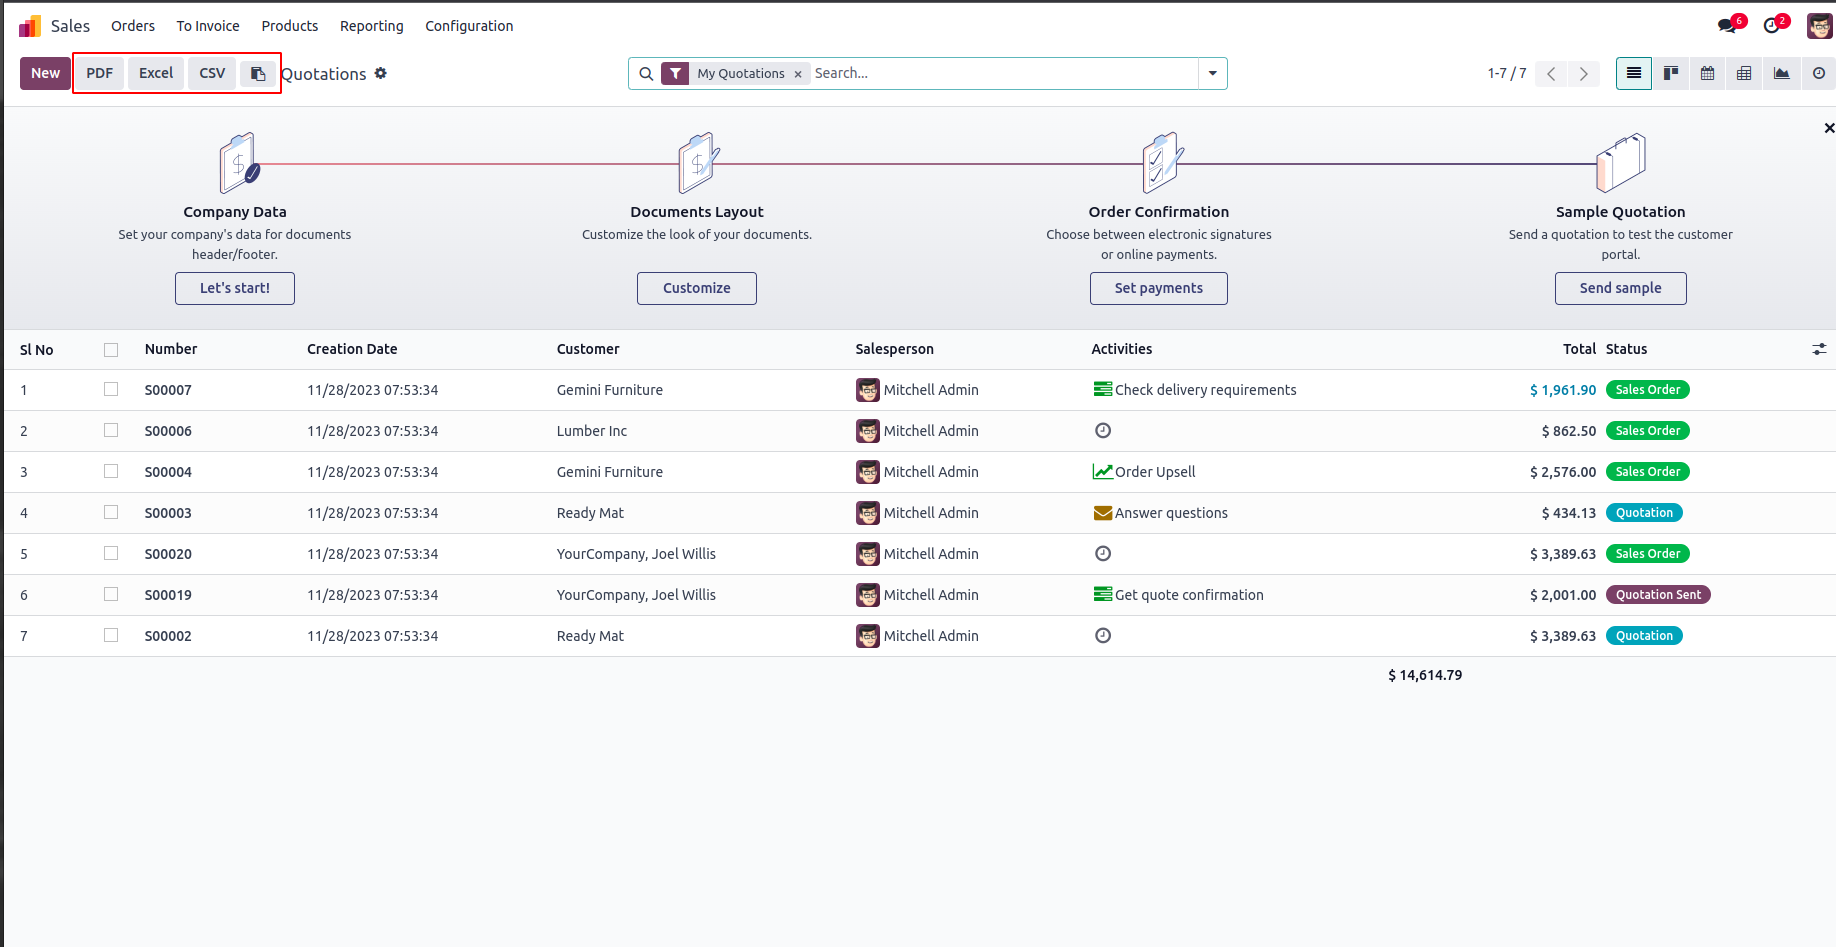Select the S00003 row checkbox
This screenshot has height=947, width=1836.
click(111, 512)
